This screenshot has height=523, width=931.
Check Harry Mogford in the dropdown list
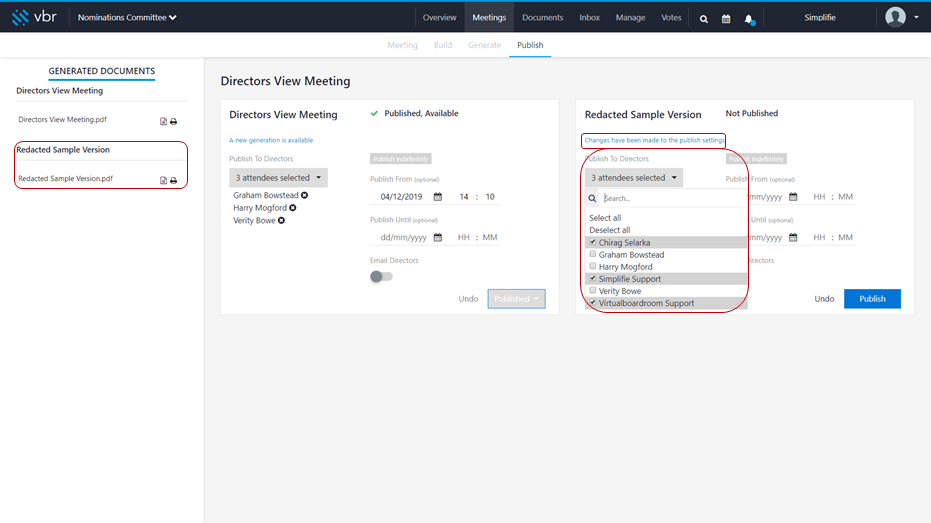coord(593,266)
